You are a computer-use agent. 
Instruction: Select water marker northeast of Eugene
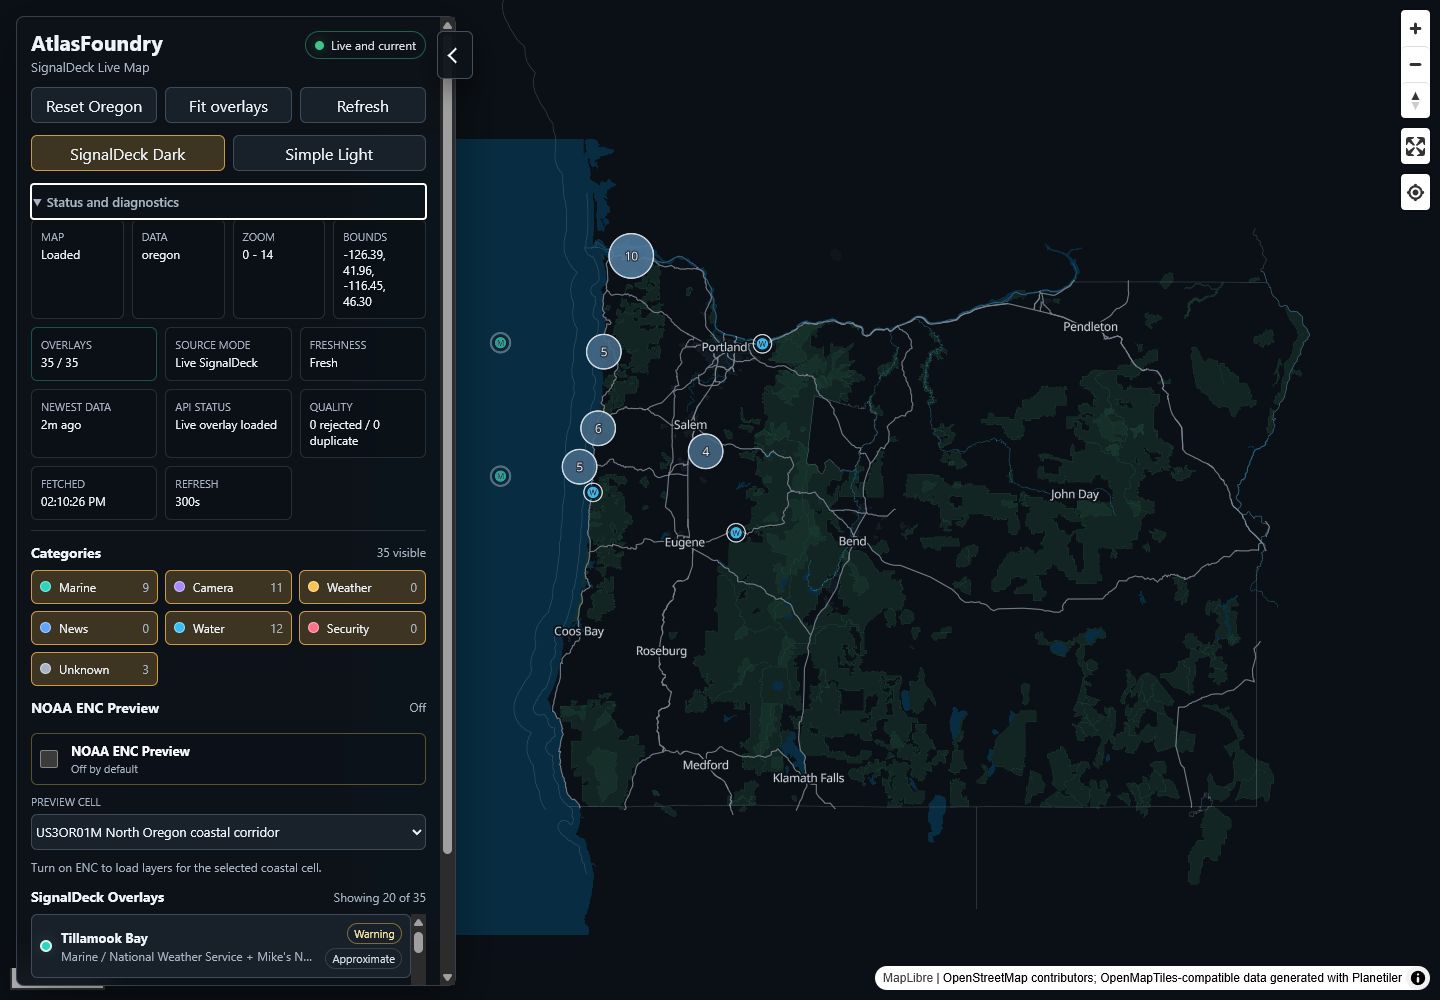(x=736, y=533)
